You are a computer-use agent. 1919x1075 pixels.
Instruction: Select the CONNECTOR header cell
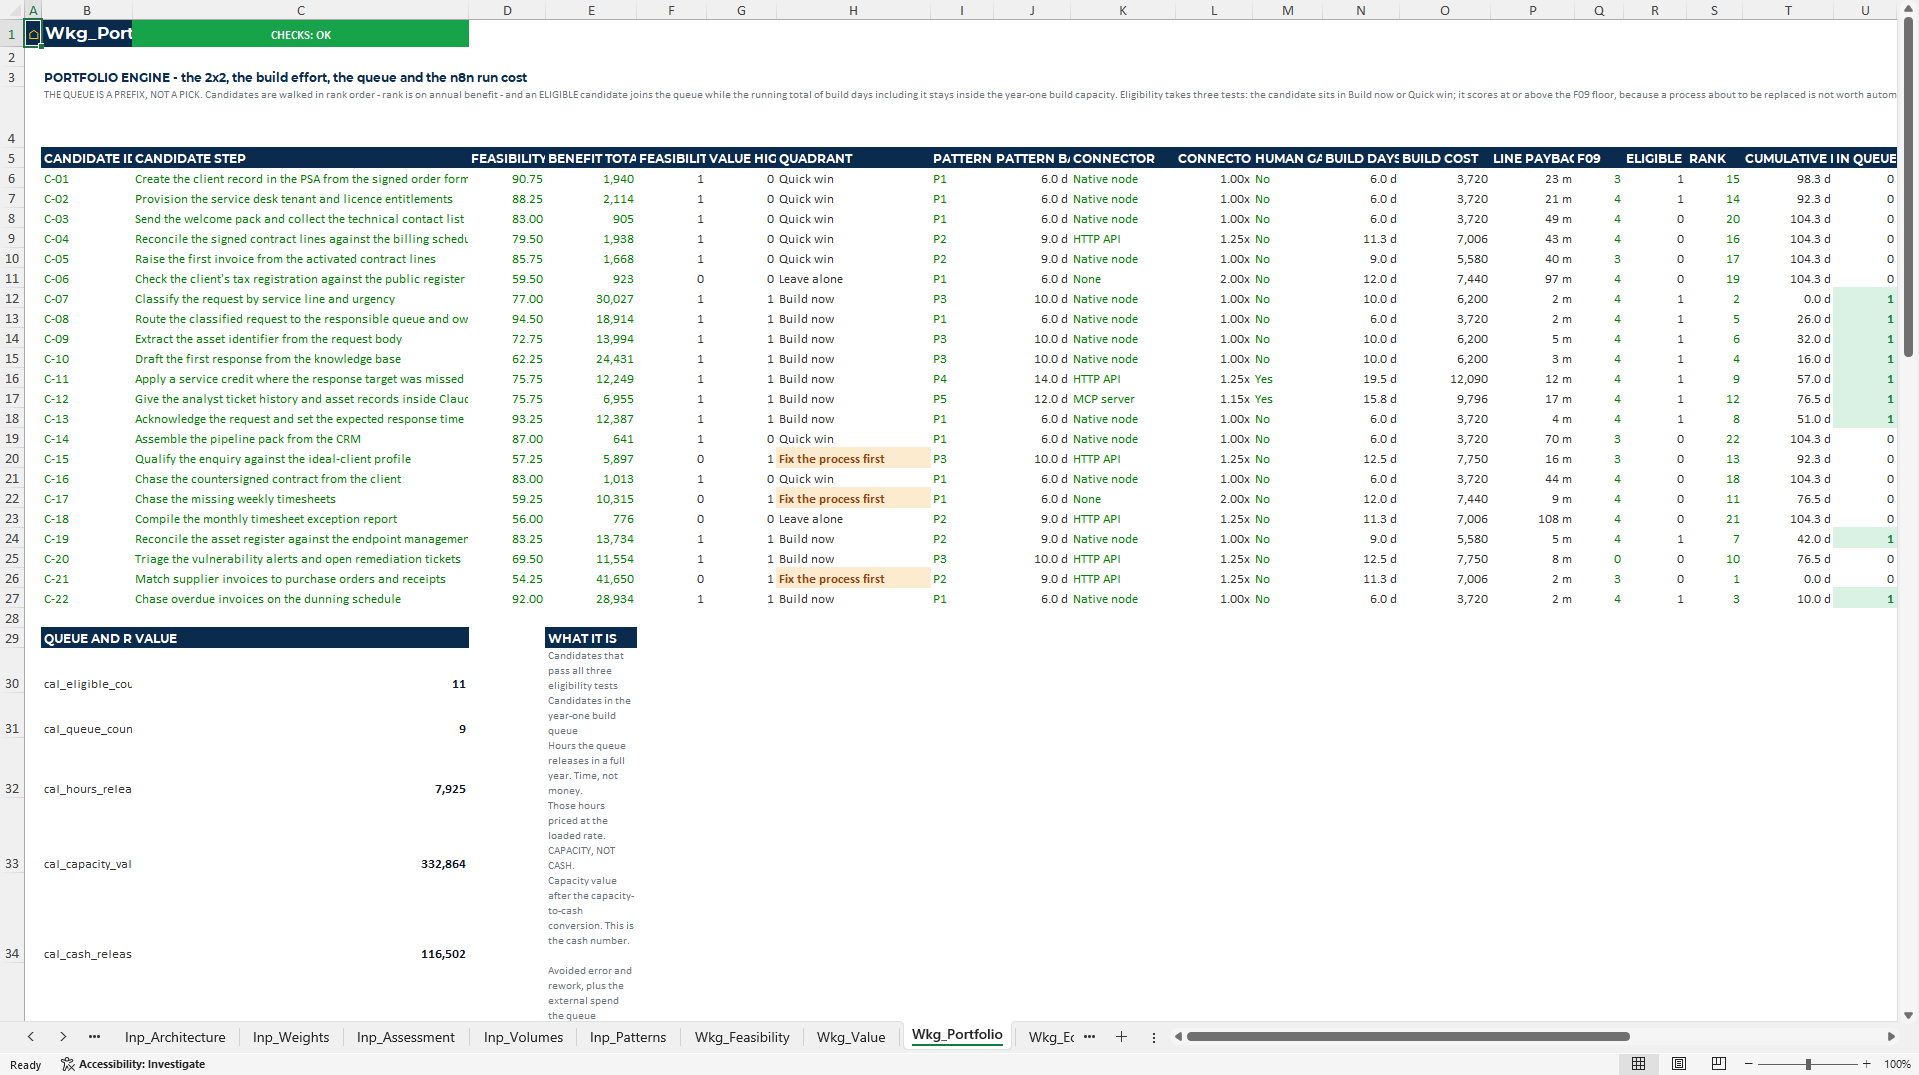[1122, 158]
